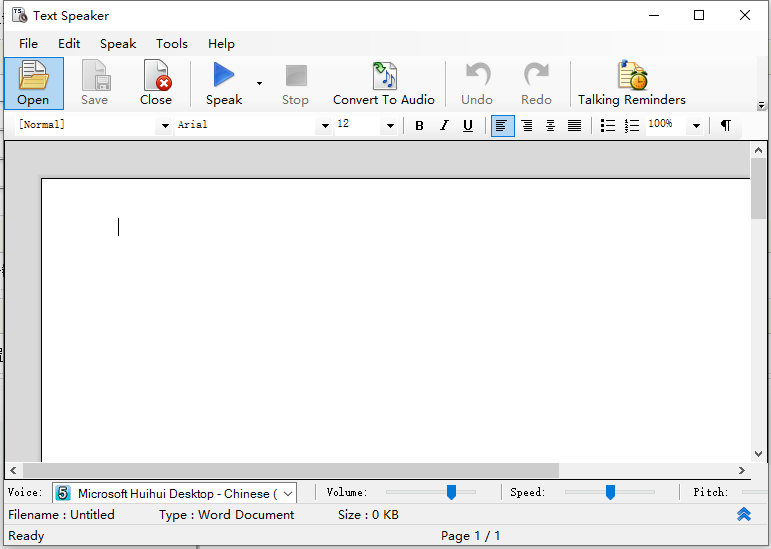Minimize the Text Speaker window
Viewport: 771px width, 549px height.
point(654,15)
